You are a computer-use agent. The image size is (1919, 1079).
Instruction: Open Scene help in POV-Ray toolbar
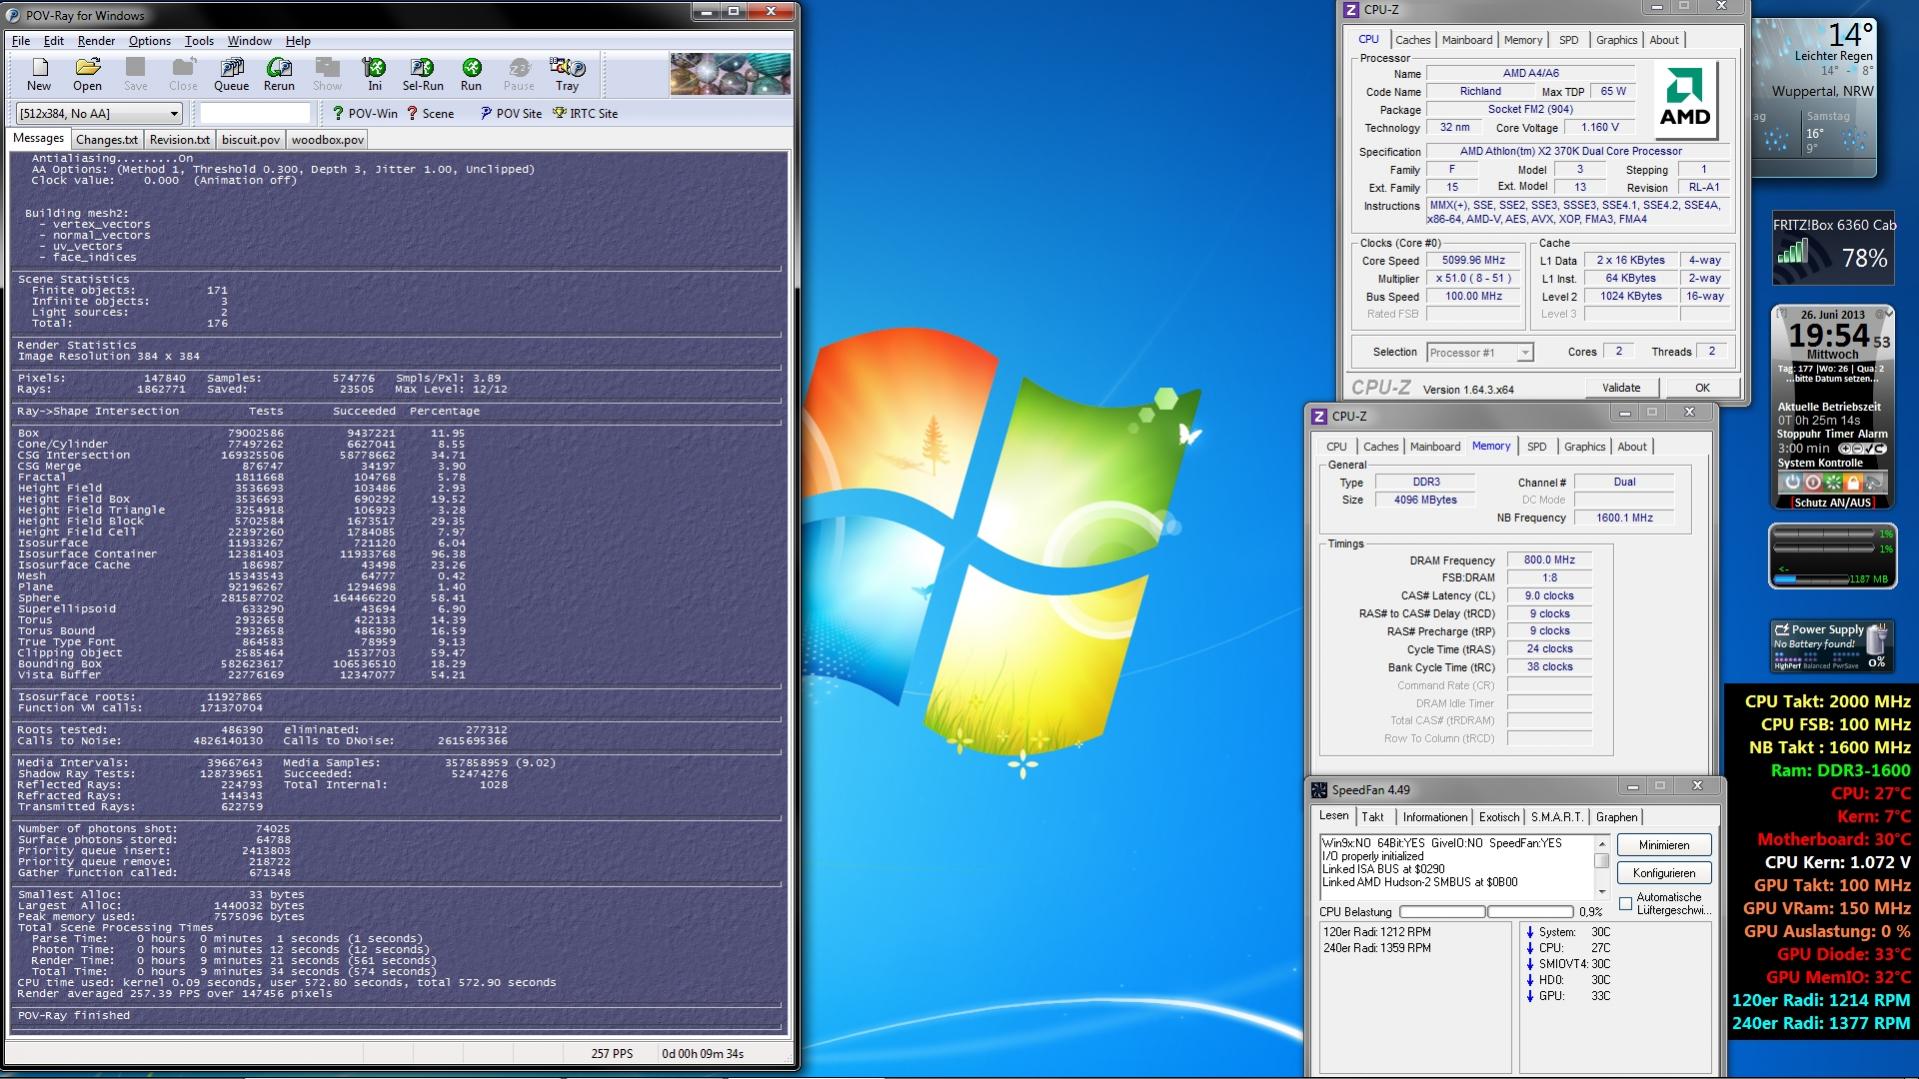pos(430,113)
